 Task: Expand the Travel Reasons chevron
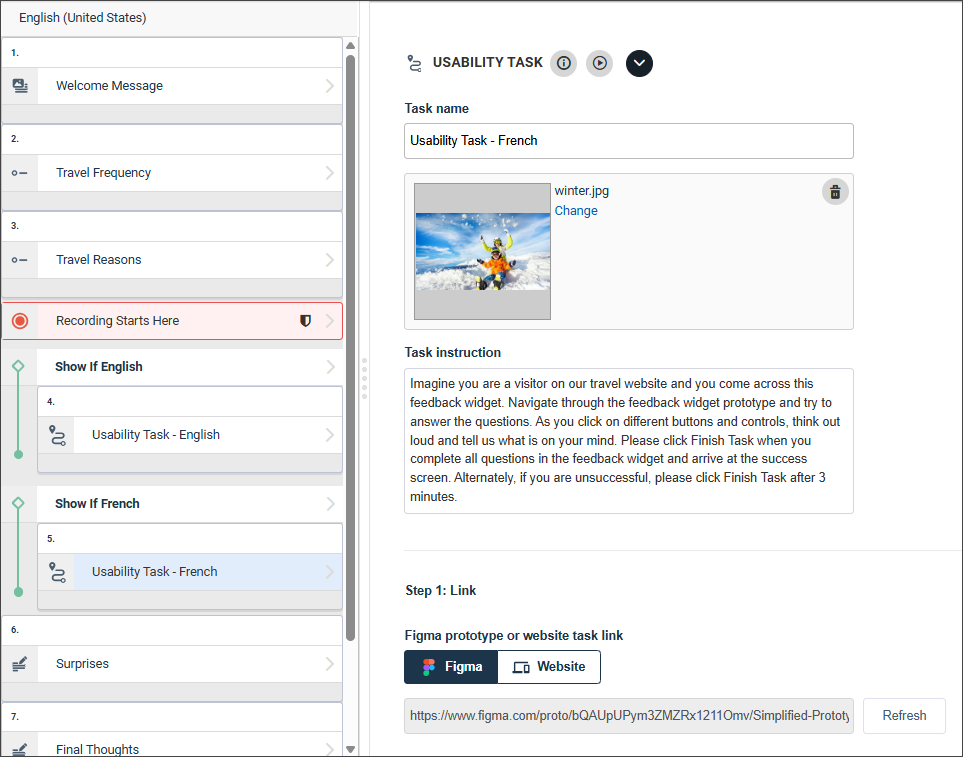coord(330,260)
